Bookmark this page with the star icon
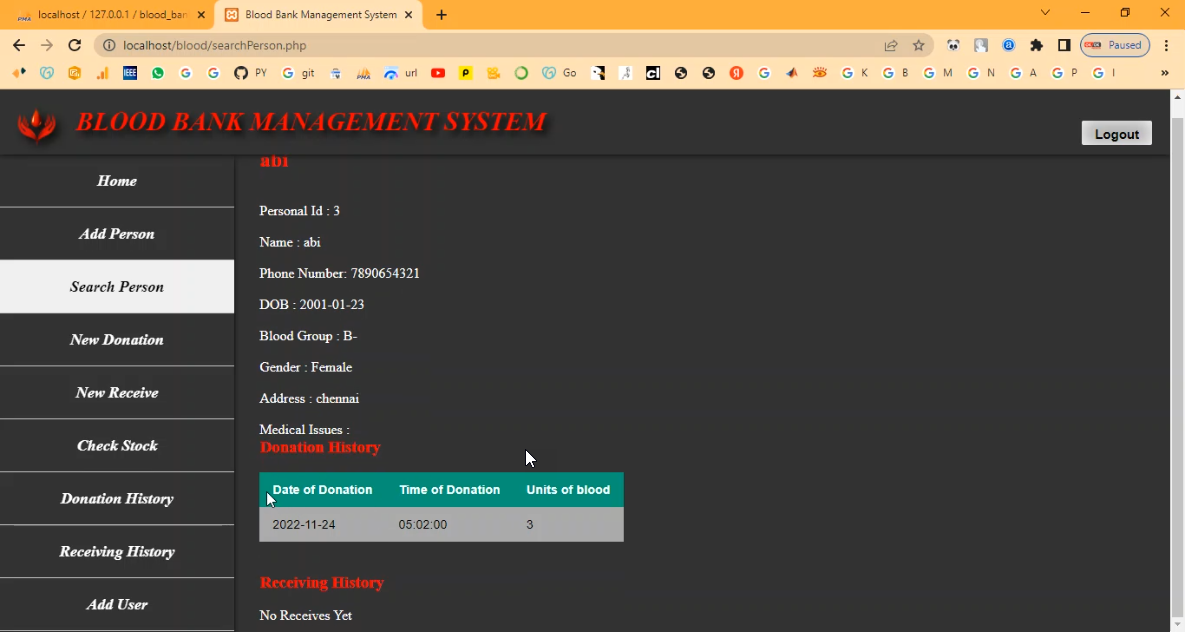The image size is (1185, 632). (x=918, y=45)
